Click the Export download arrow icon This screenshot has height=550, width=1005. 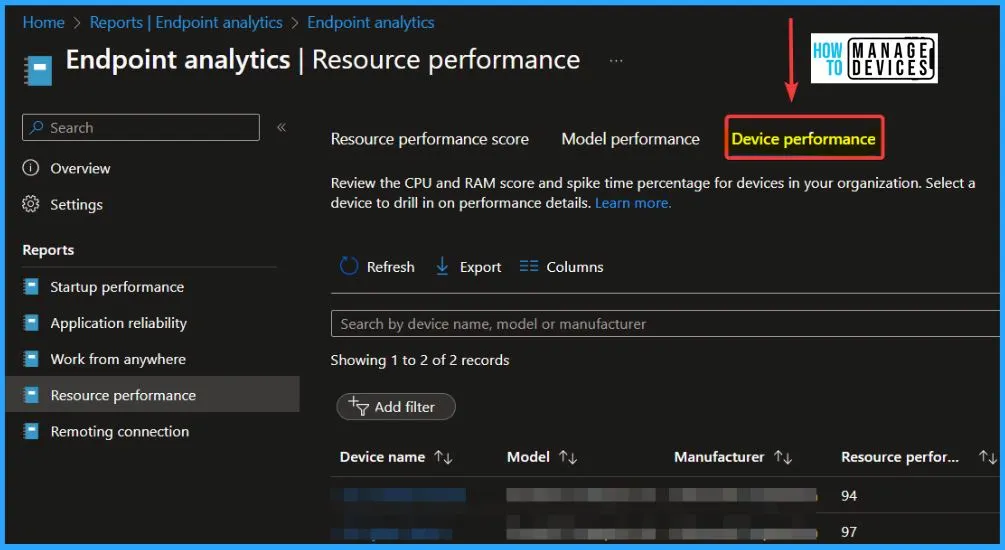tap(442, 266)
